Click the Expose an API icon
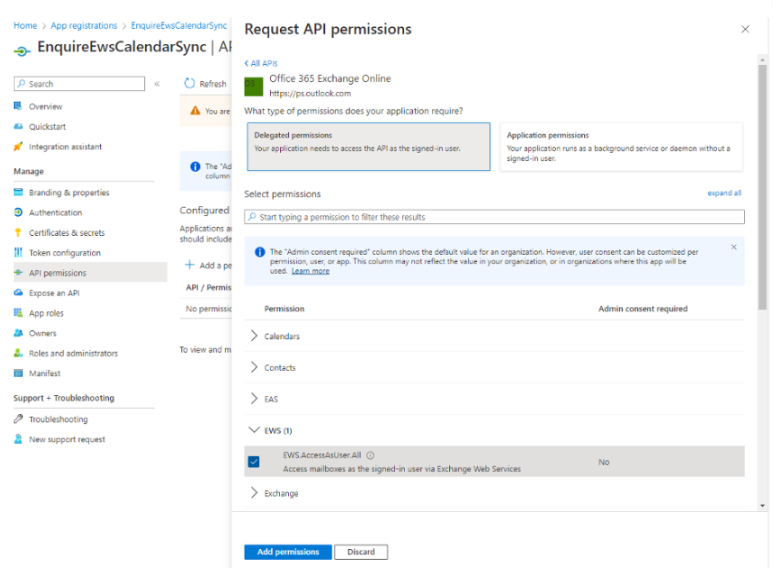773x583 pixels. pos(18,293)
